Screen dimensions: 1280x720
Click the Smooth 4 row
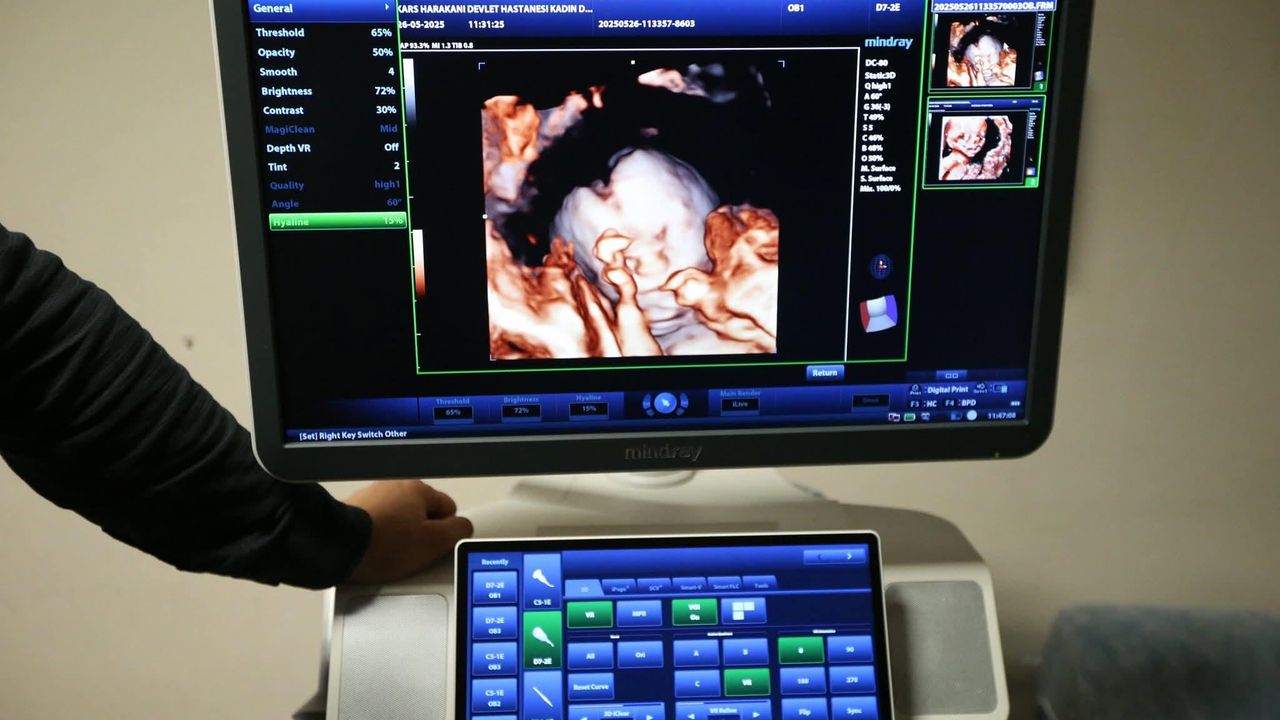(327, 72)
